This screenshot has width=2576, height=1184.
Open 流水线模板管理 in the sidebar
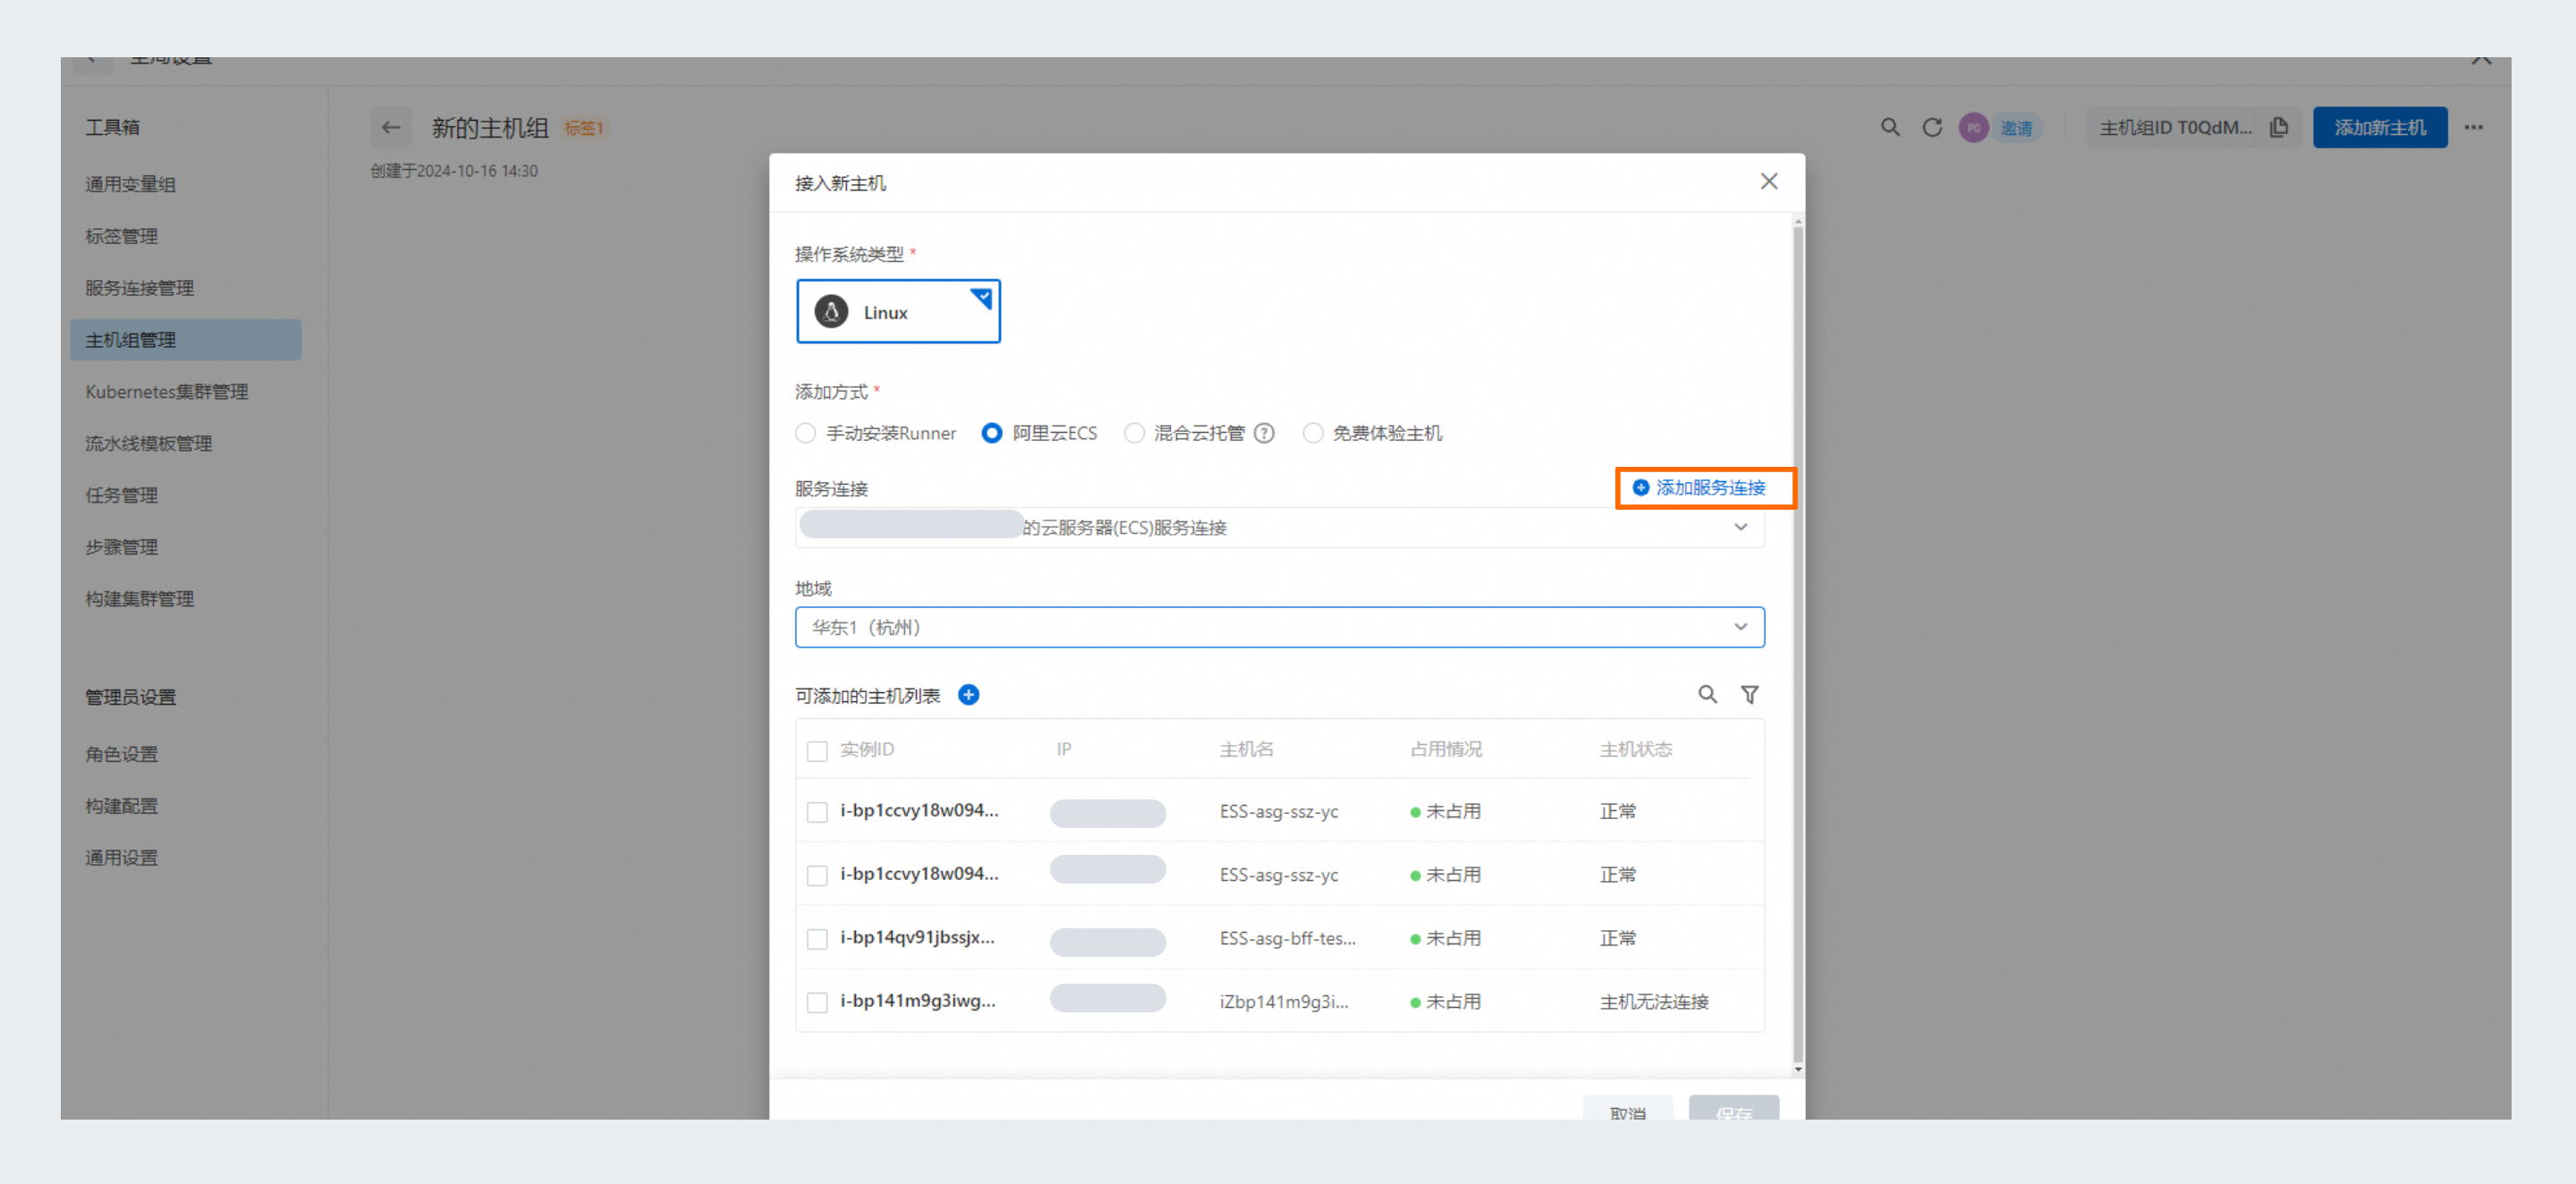point(148,443)
